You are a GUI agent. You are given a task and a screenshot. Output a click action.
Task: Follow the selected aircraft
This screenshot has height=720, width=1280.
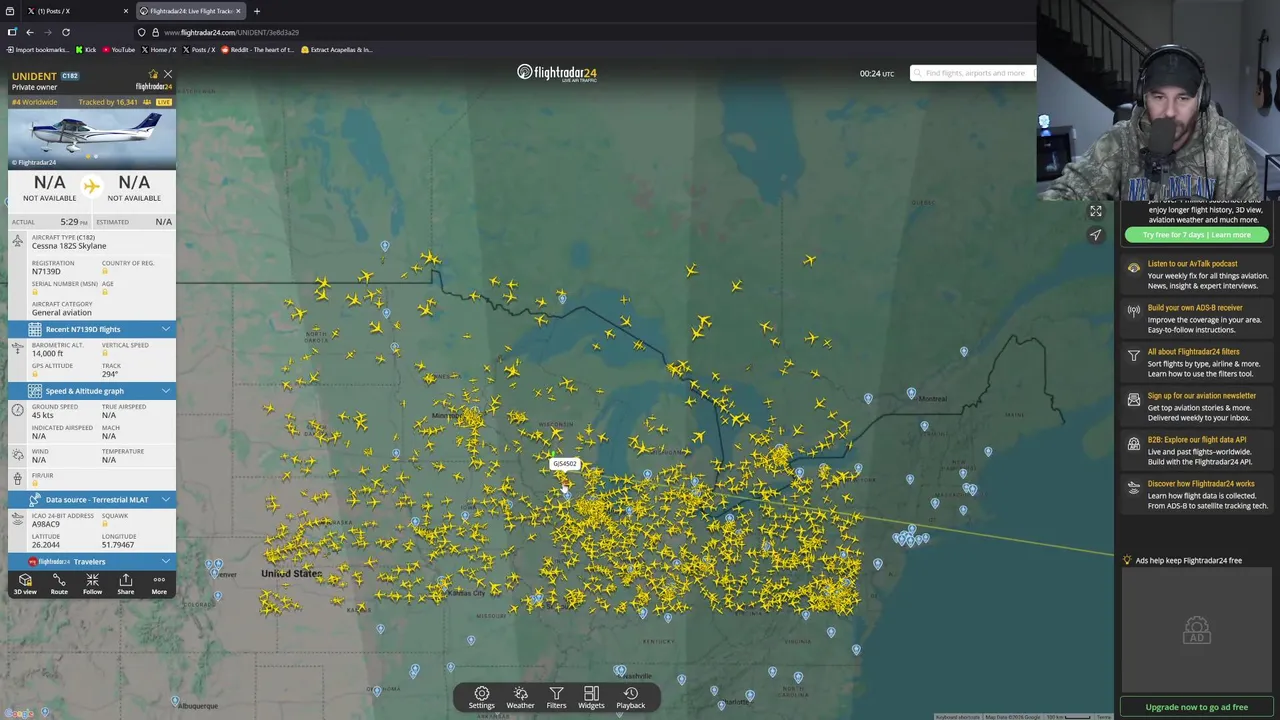click(92, 584)
